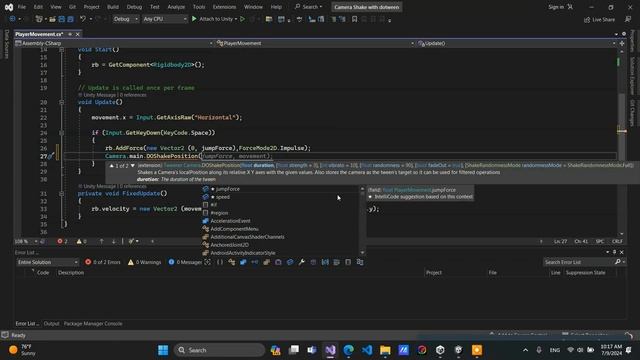This screenshot has height=360, width=640.
Task: Open Unity Hub from the taskbar
Action: (440, 350)
